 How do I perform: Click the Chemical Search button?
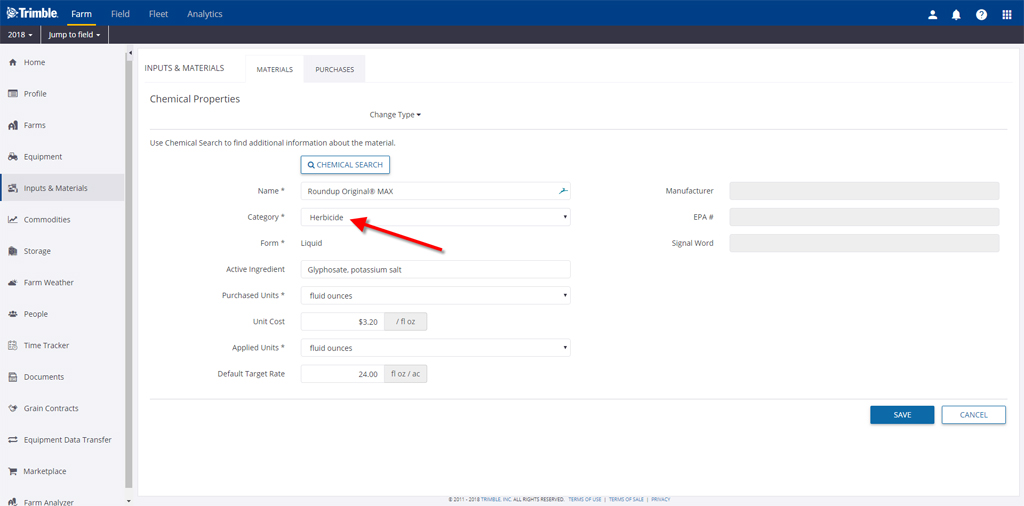click(x=345, y=165)
